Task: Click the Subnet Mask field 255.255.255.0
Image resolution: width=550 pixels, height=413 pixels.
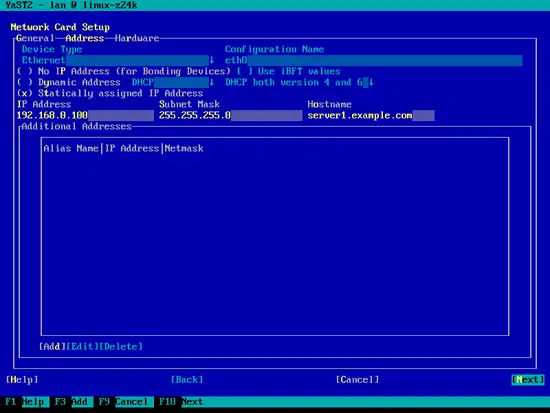Action: (230, 115)
